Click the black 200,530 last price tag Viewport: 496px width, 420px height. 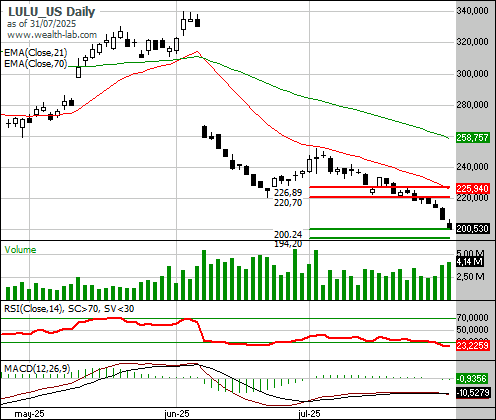click(473, 229)
